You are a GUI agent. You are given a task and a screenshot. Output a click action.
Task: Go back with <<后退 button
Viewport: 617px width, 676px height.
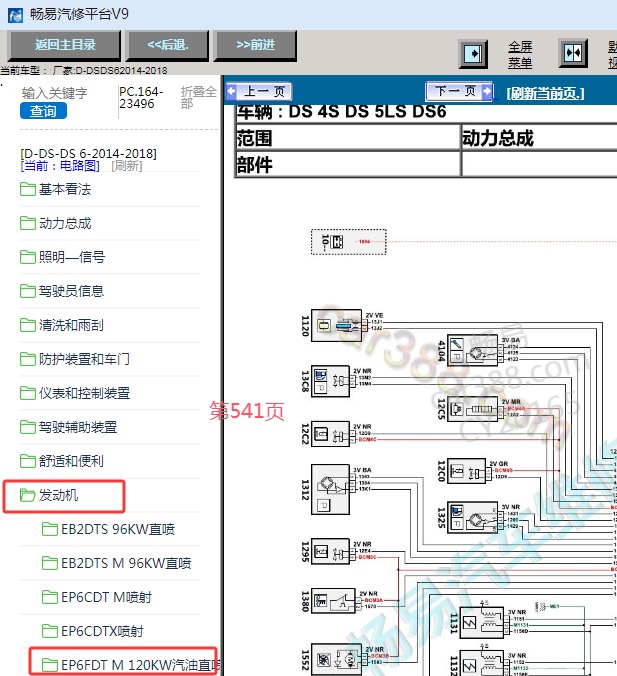(x=168, y=45)
